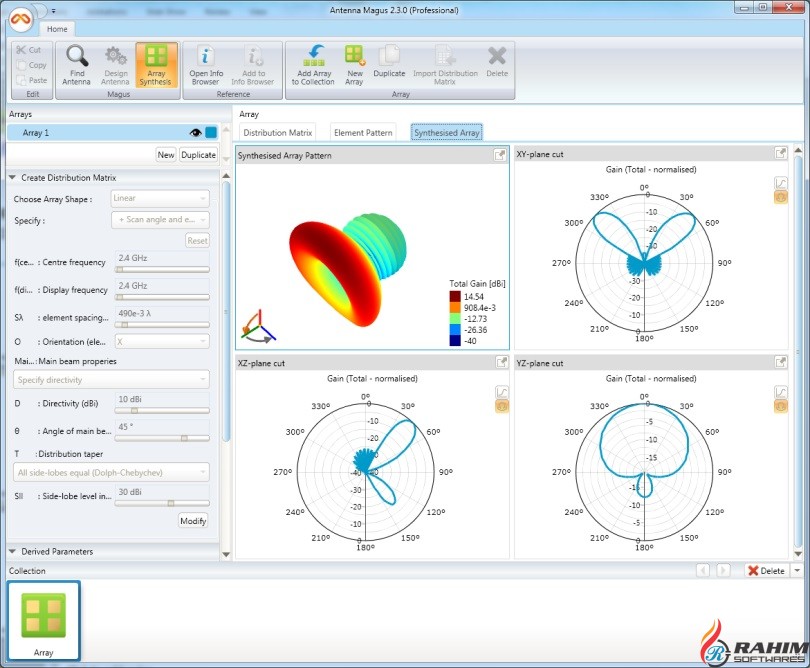Click the Cut command in Edit group

click(x=28, y=50)
